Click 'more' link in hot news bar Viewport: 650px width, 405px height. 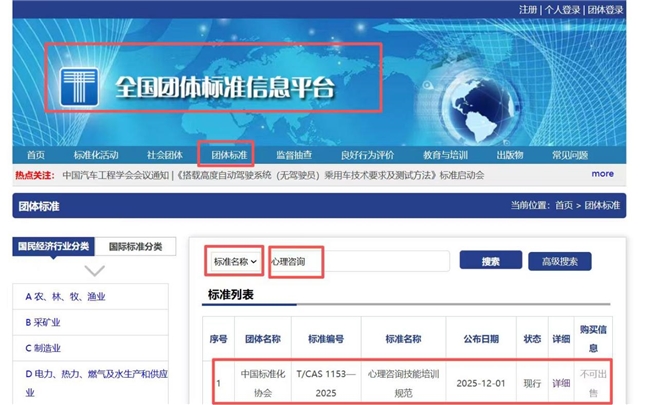(x=602, y=174)
